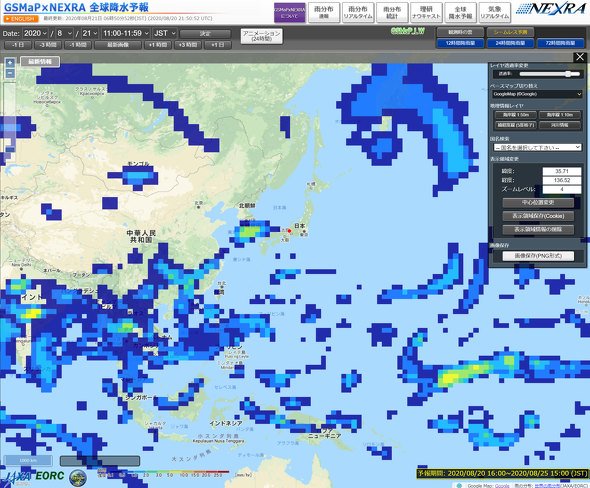Click the GSMaP logo in the toolbar
This screenshot has width=590, height=488.
pyautogui.click(x=408, y=31)
